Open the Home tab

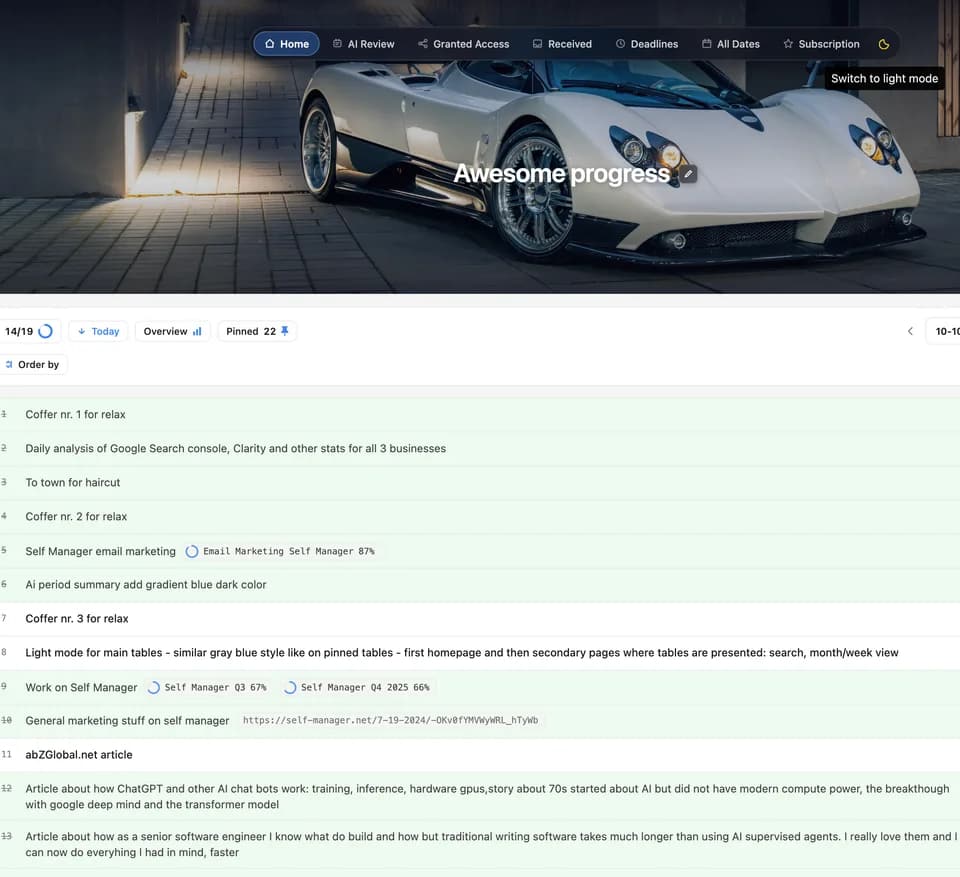click(x=287, y=44)
